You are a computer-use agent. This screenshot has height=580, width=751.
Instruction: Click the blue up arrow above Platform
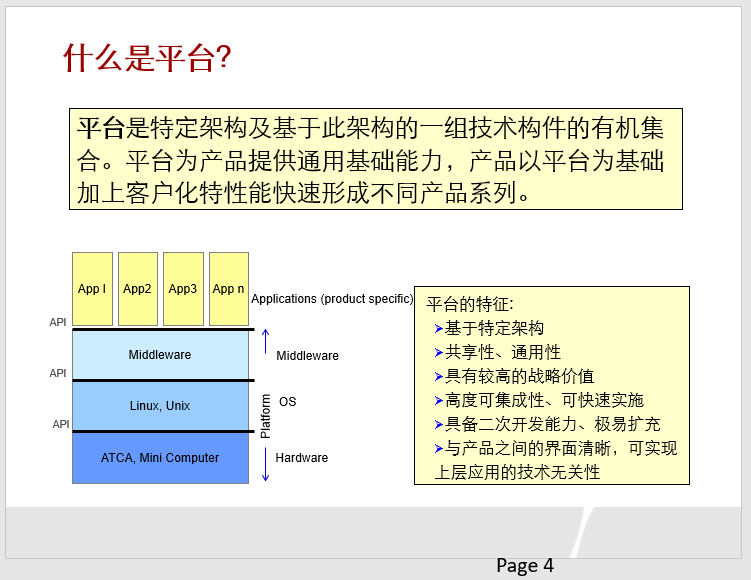(x=266, y=341)
